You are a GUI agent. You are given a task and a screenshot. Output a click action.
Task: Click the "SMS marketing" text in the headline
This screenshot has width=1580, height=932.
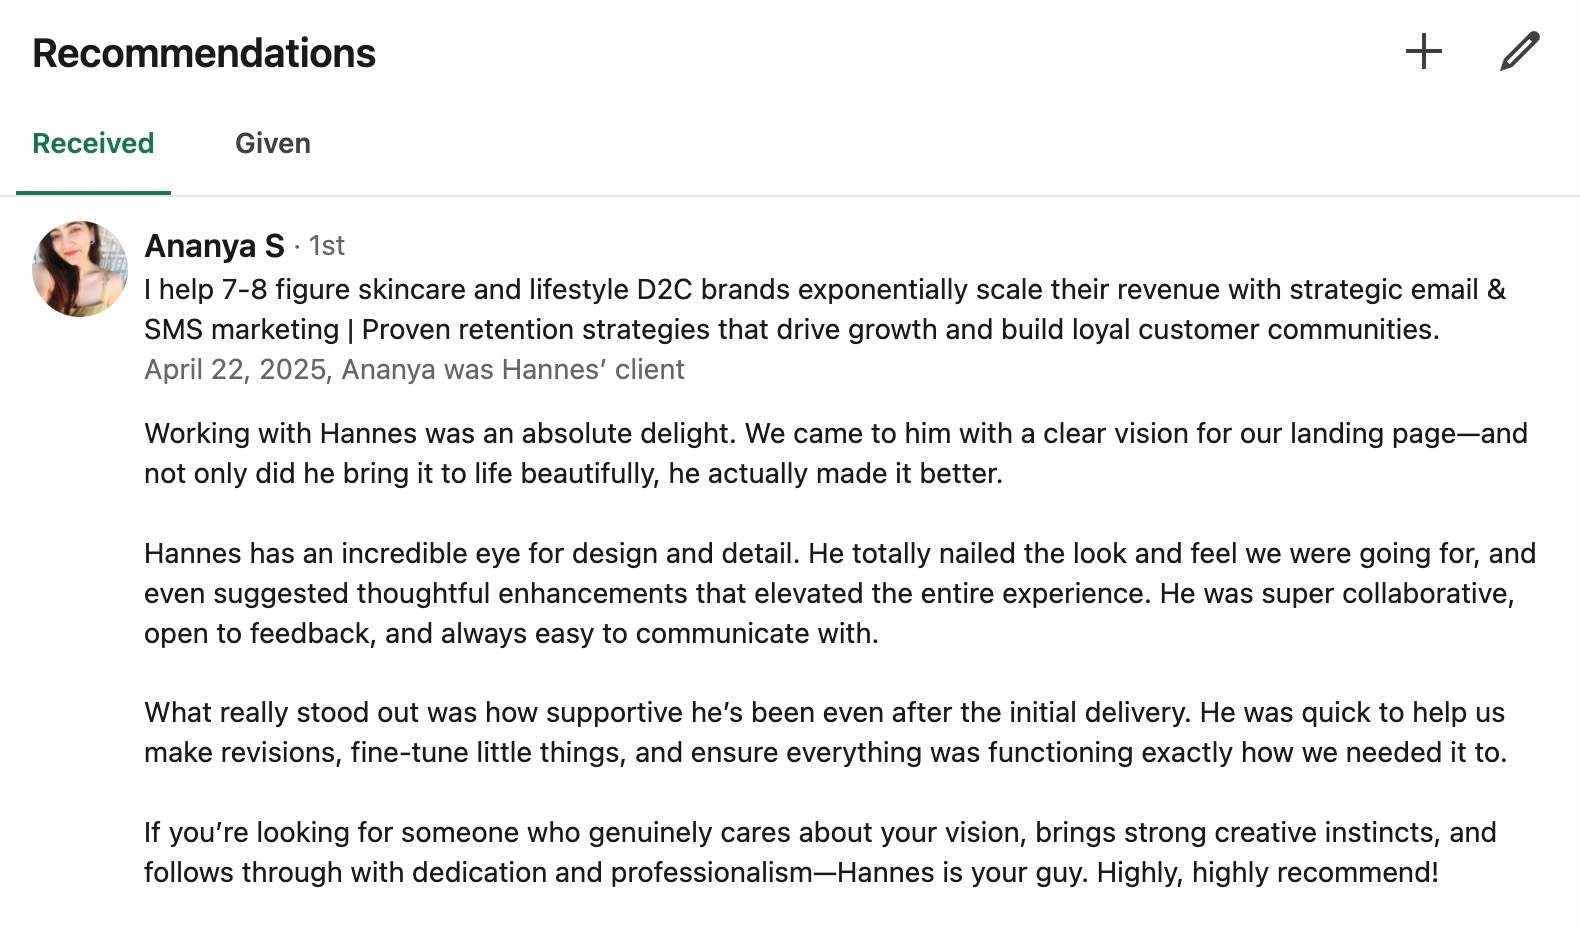point(241,330)
